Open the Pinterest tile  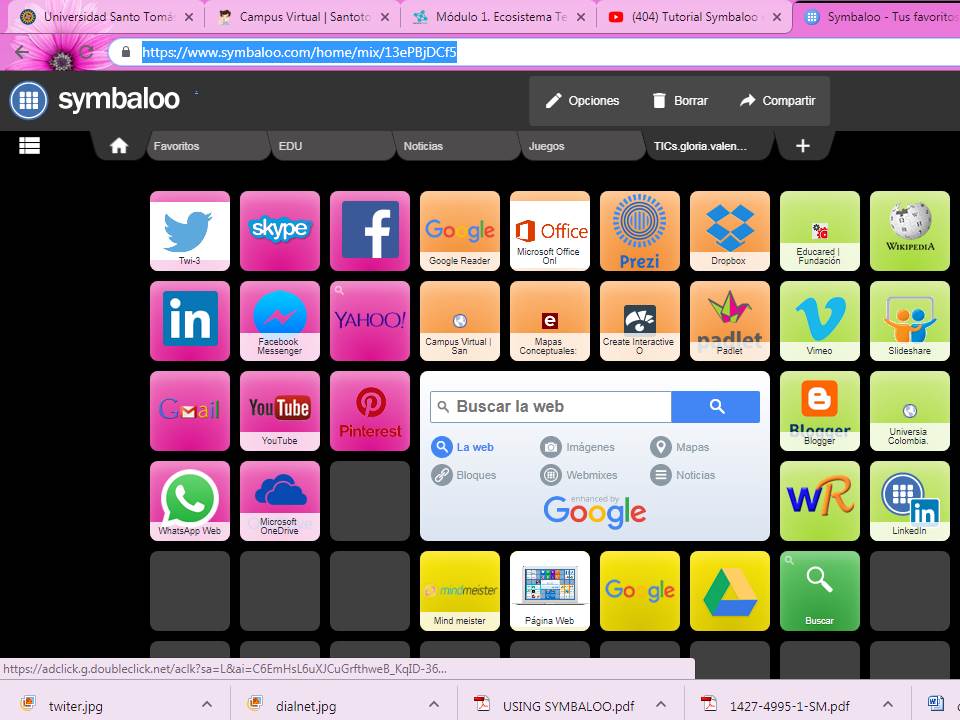point(370,411)
